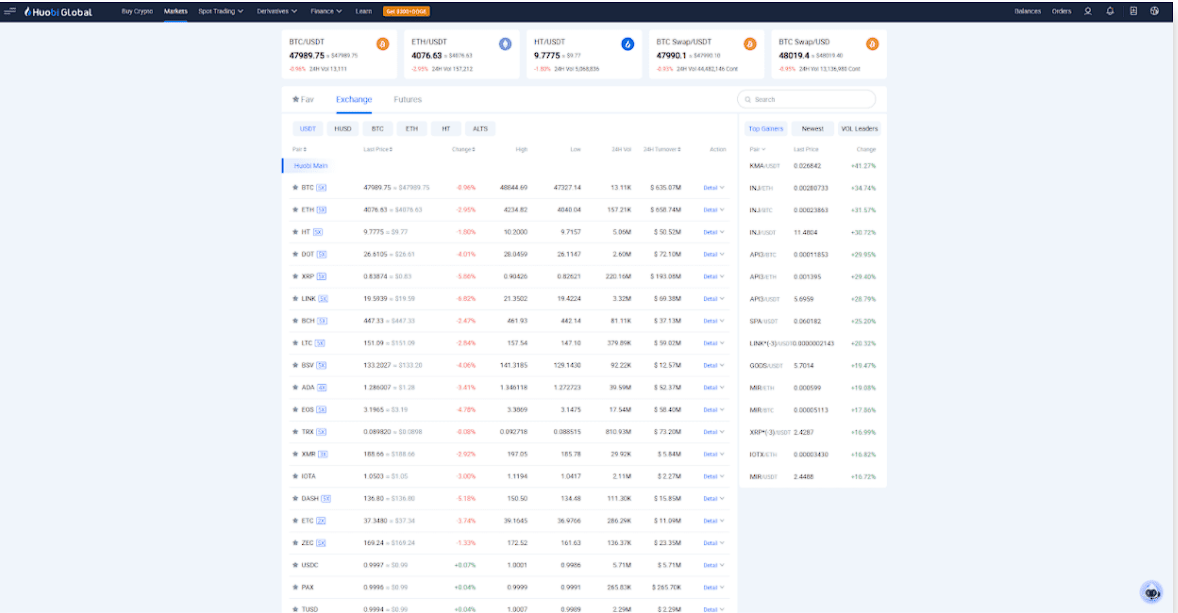This screenshot has width=1178, height=613.
Task: Click into the market Search field
Action: point(807,99)
